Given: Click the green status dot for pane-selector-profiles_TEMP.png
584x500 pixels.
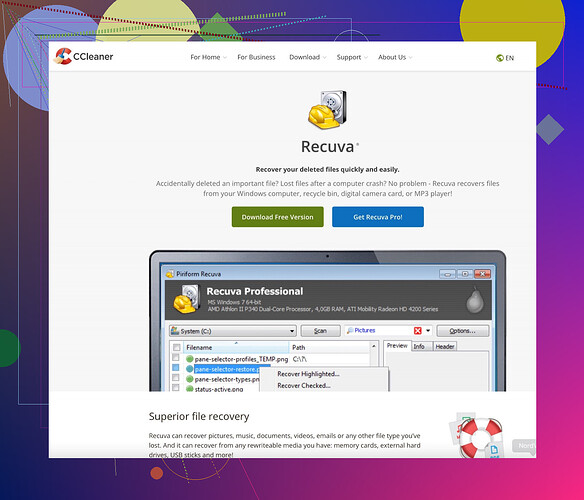Looking at the screenshot, I should (190, 359).
